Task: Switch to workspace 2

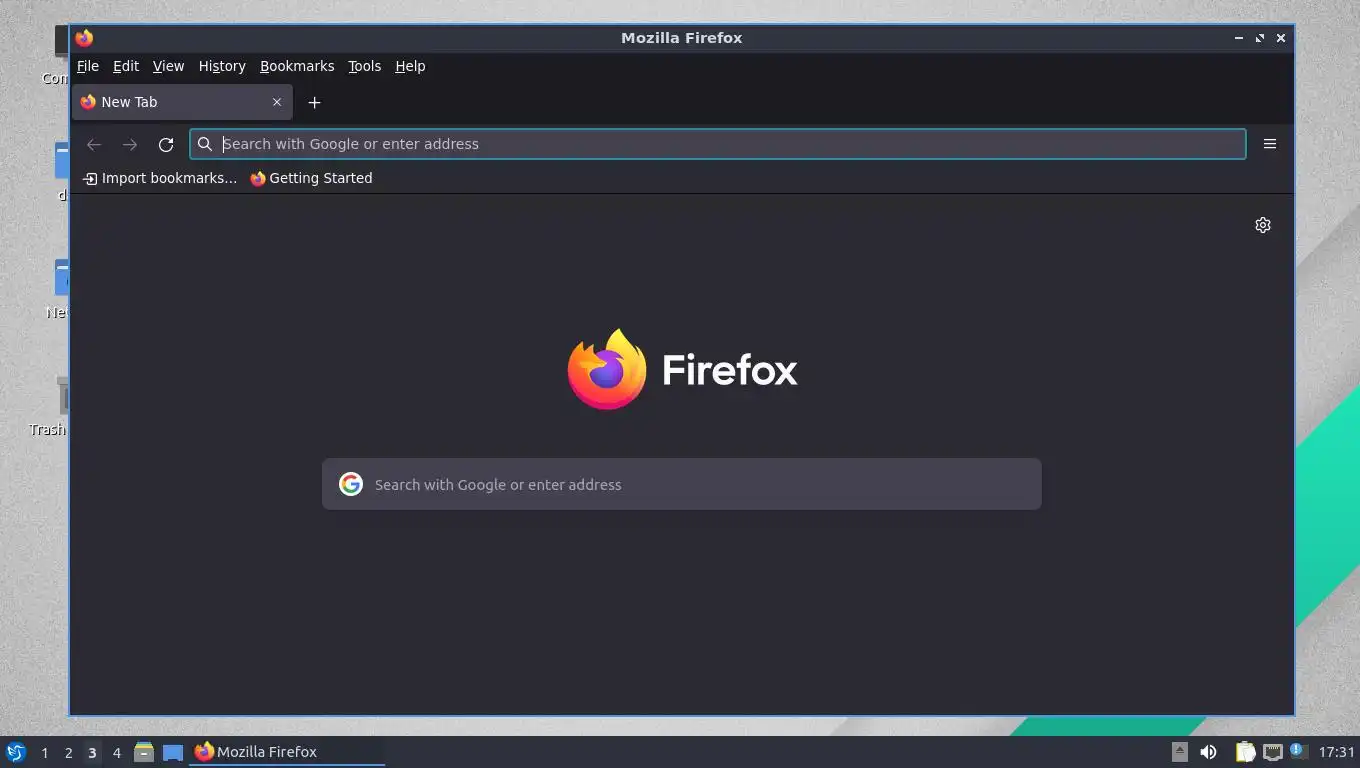Action: tap(68, 753)
